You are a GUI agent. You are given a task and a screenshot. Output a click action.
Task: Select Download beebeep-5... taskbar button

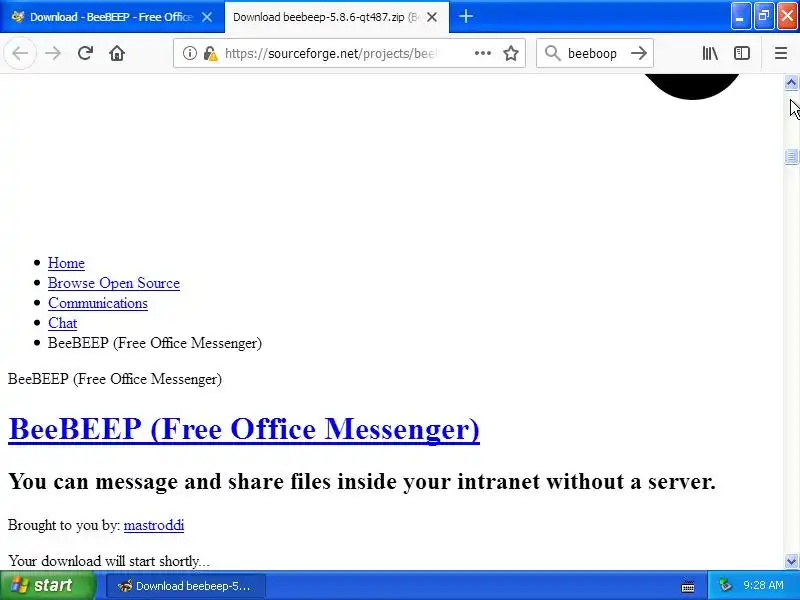coord(185,586)
